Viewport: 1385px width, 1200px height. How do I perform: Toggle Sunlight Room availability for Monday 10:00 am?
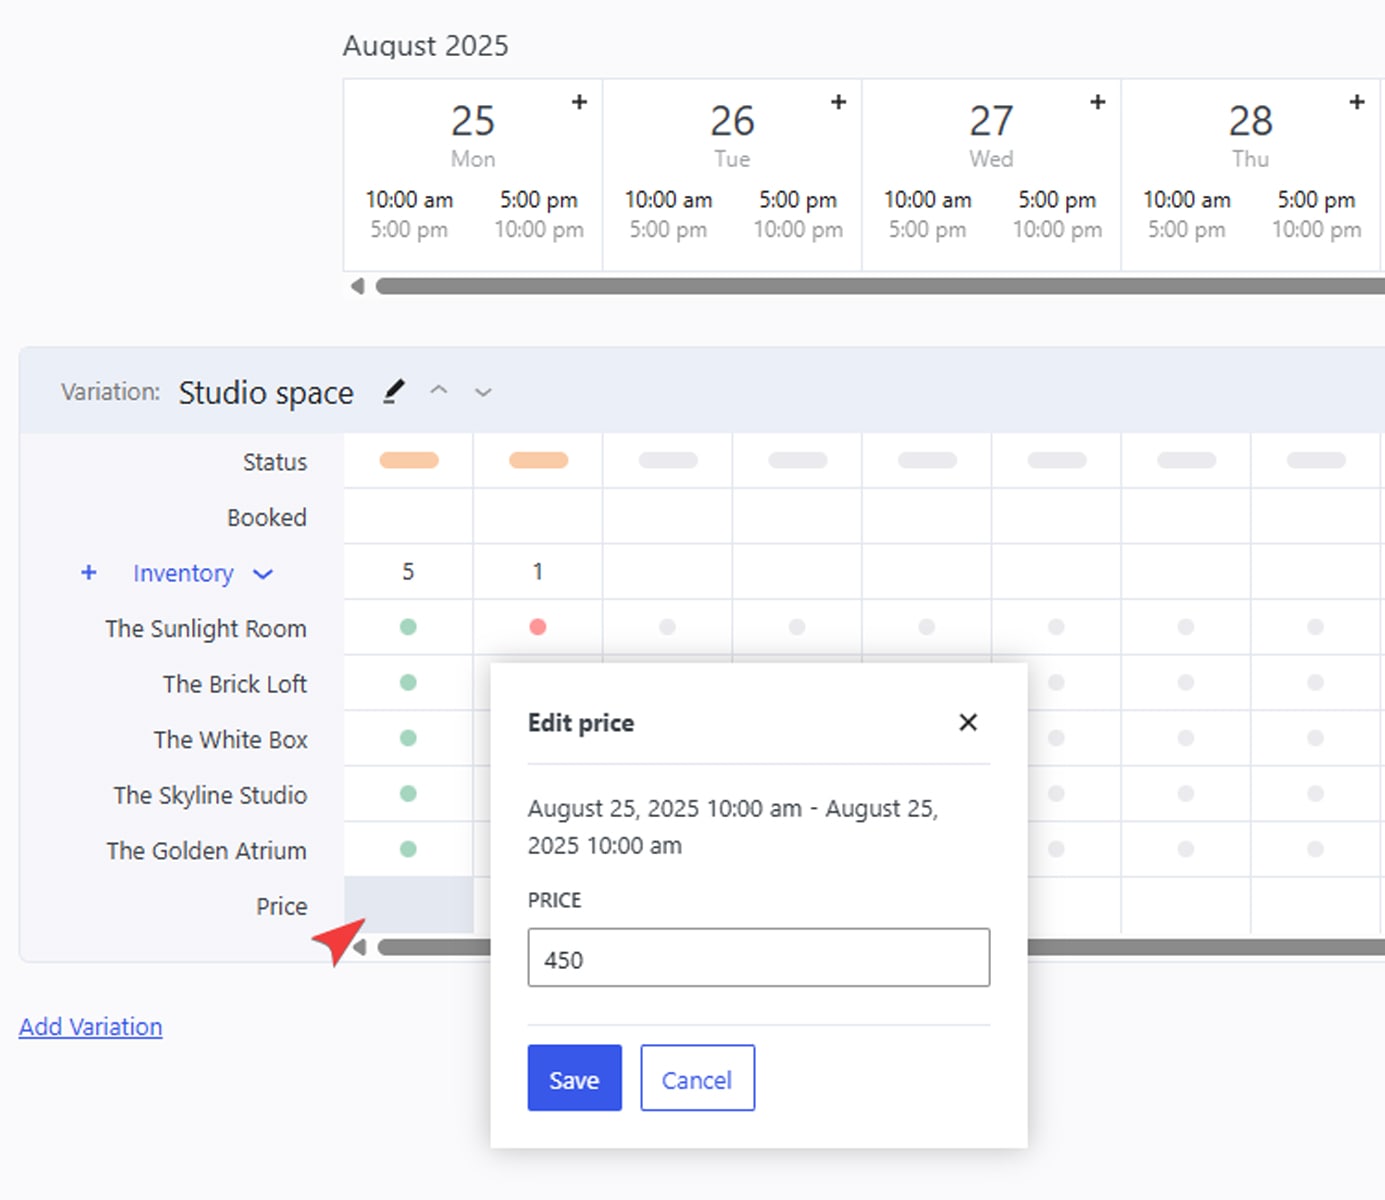tap(408, 627)
